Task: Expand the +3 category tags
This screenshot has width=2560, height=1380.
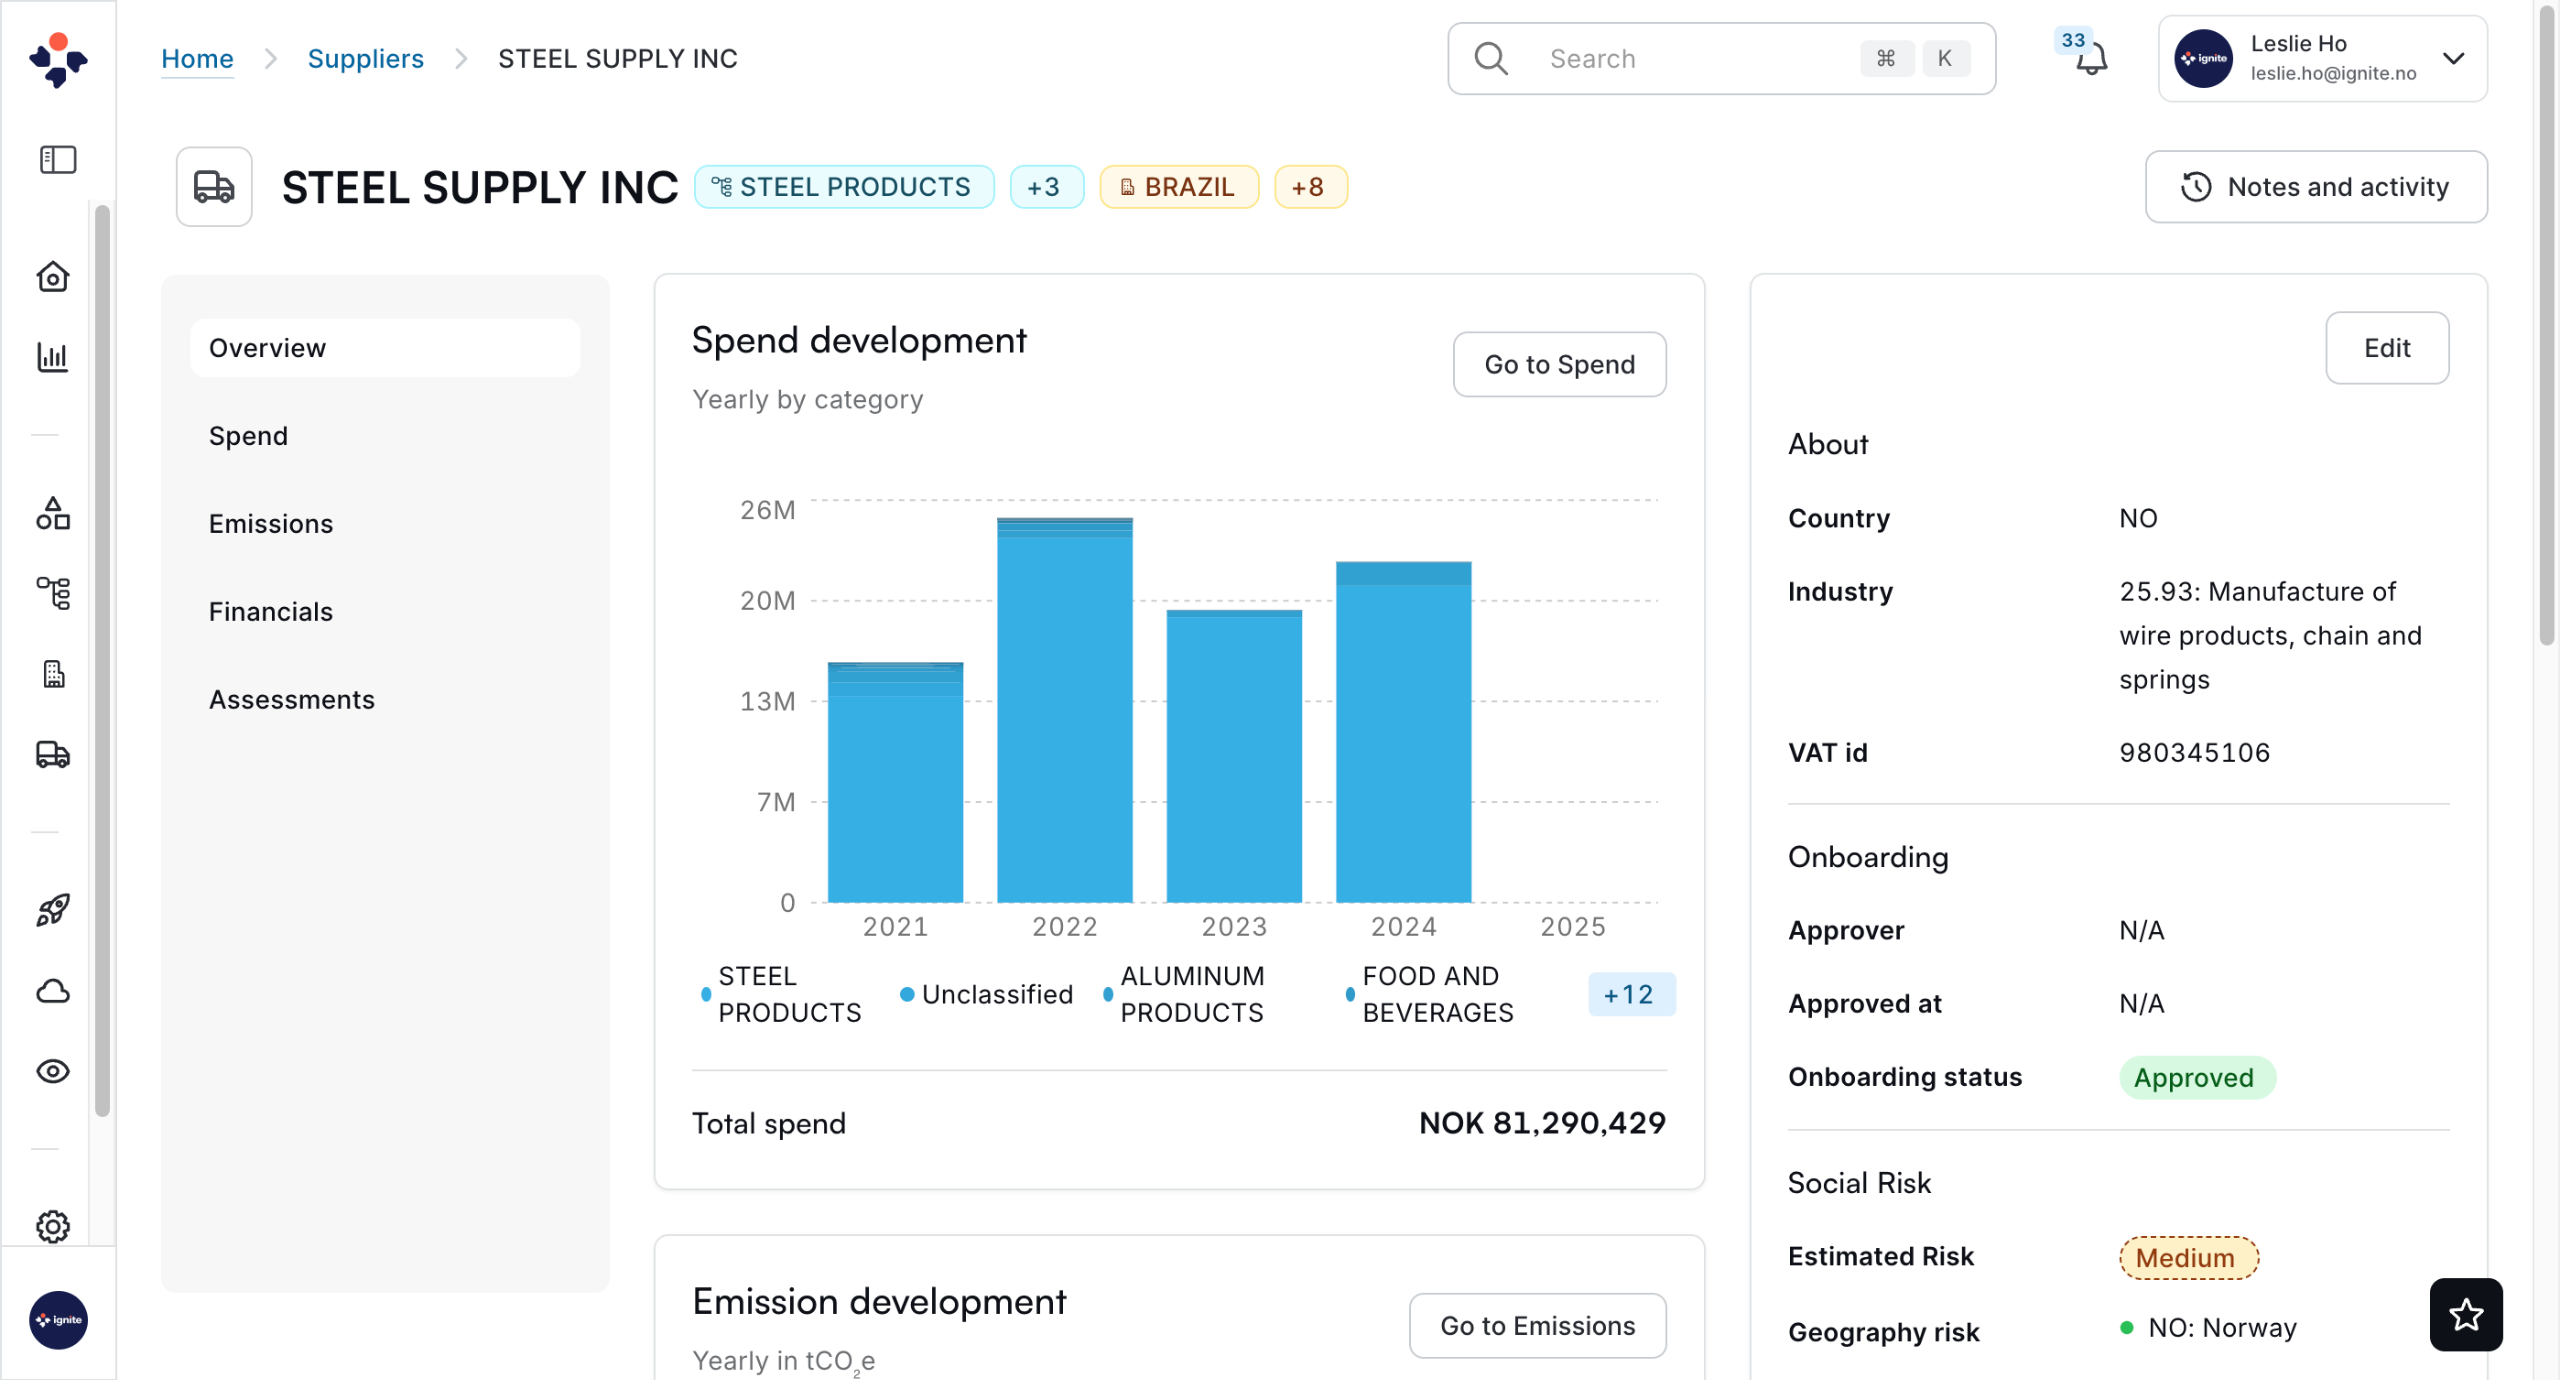Action: 1045,187
